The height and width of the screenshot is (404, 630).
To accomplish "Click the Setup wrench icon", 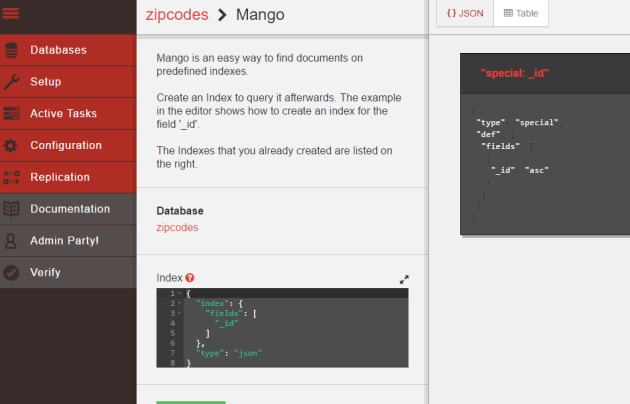I will click(12, 82).
